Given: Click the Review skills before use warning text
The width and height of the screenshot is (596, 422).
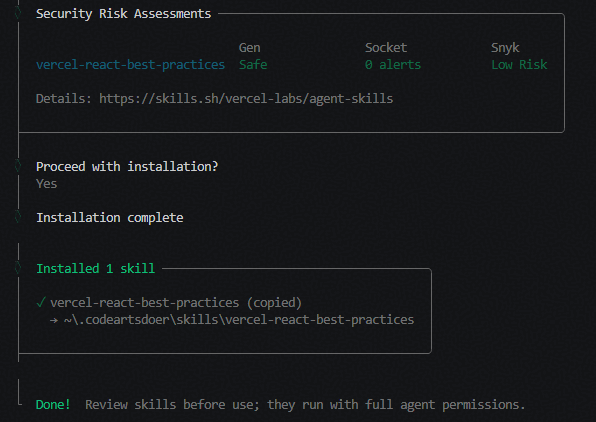Looking at the screenshot, I should (305, 405).
